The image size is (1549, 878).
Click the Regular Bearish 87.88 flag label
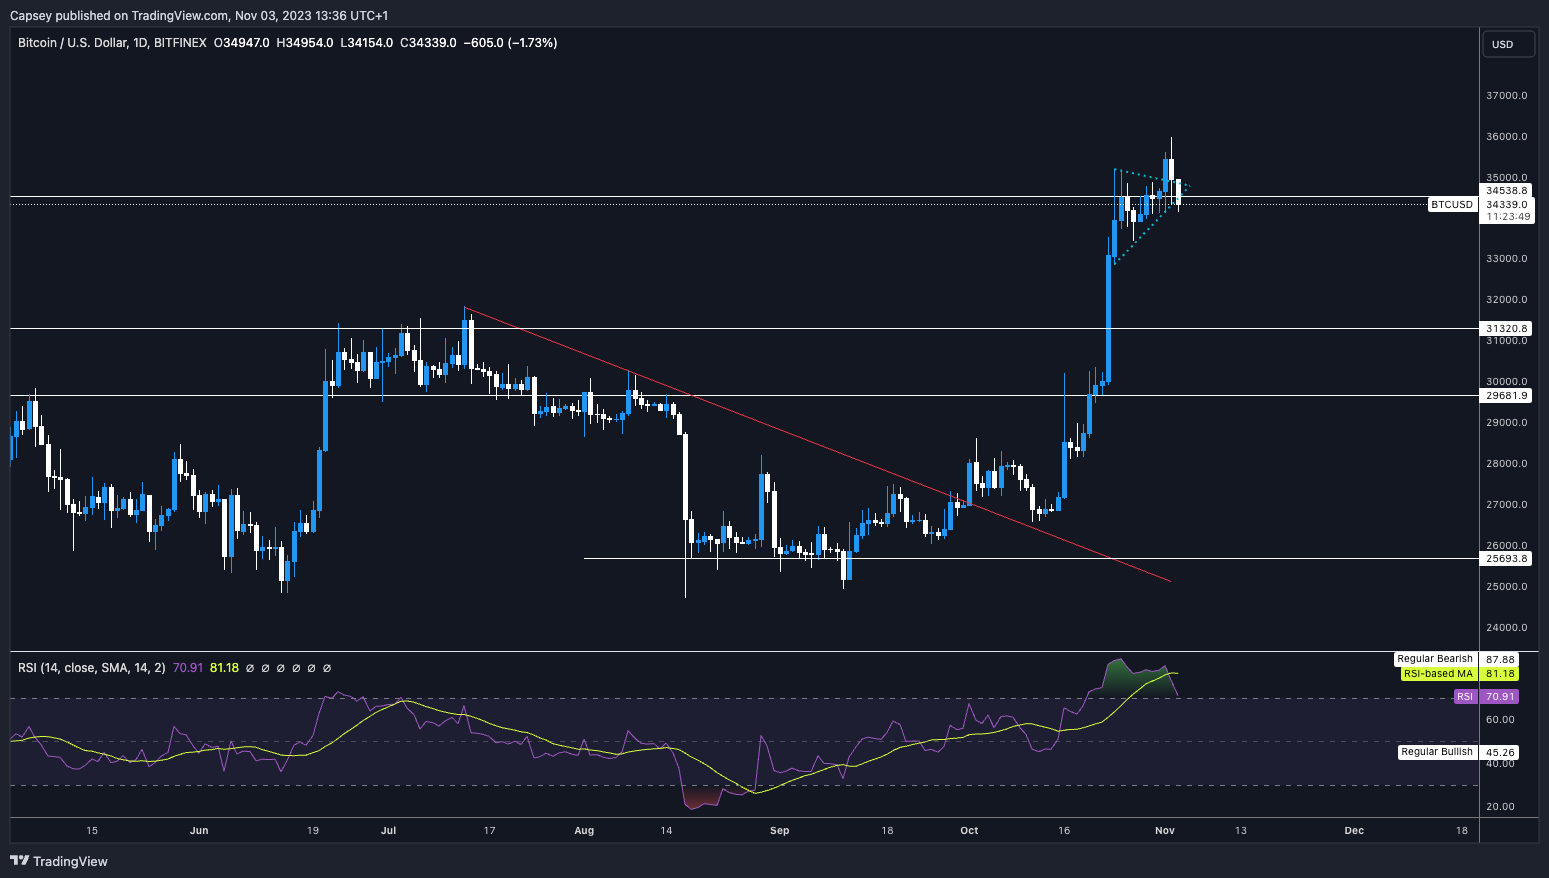(1434, 659)
